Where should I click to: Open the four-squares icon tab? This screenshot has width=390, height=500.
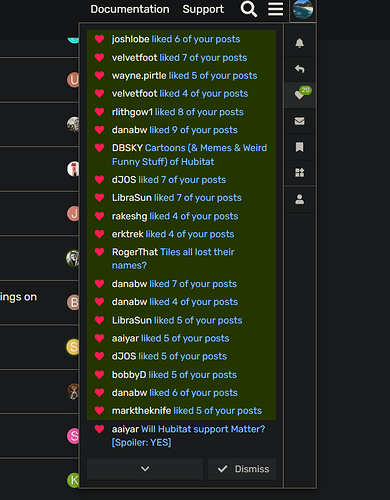point(299,173)
